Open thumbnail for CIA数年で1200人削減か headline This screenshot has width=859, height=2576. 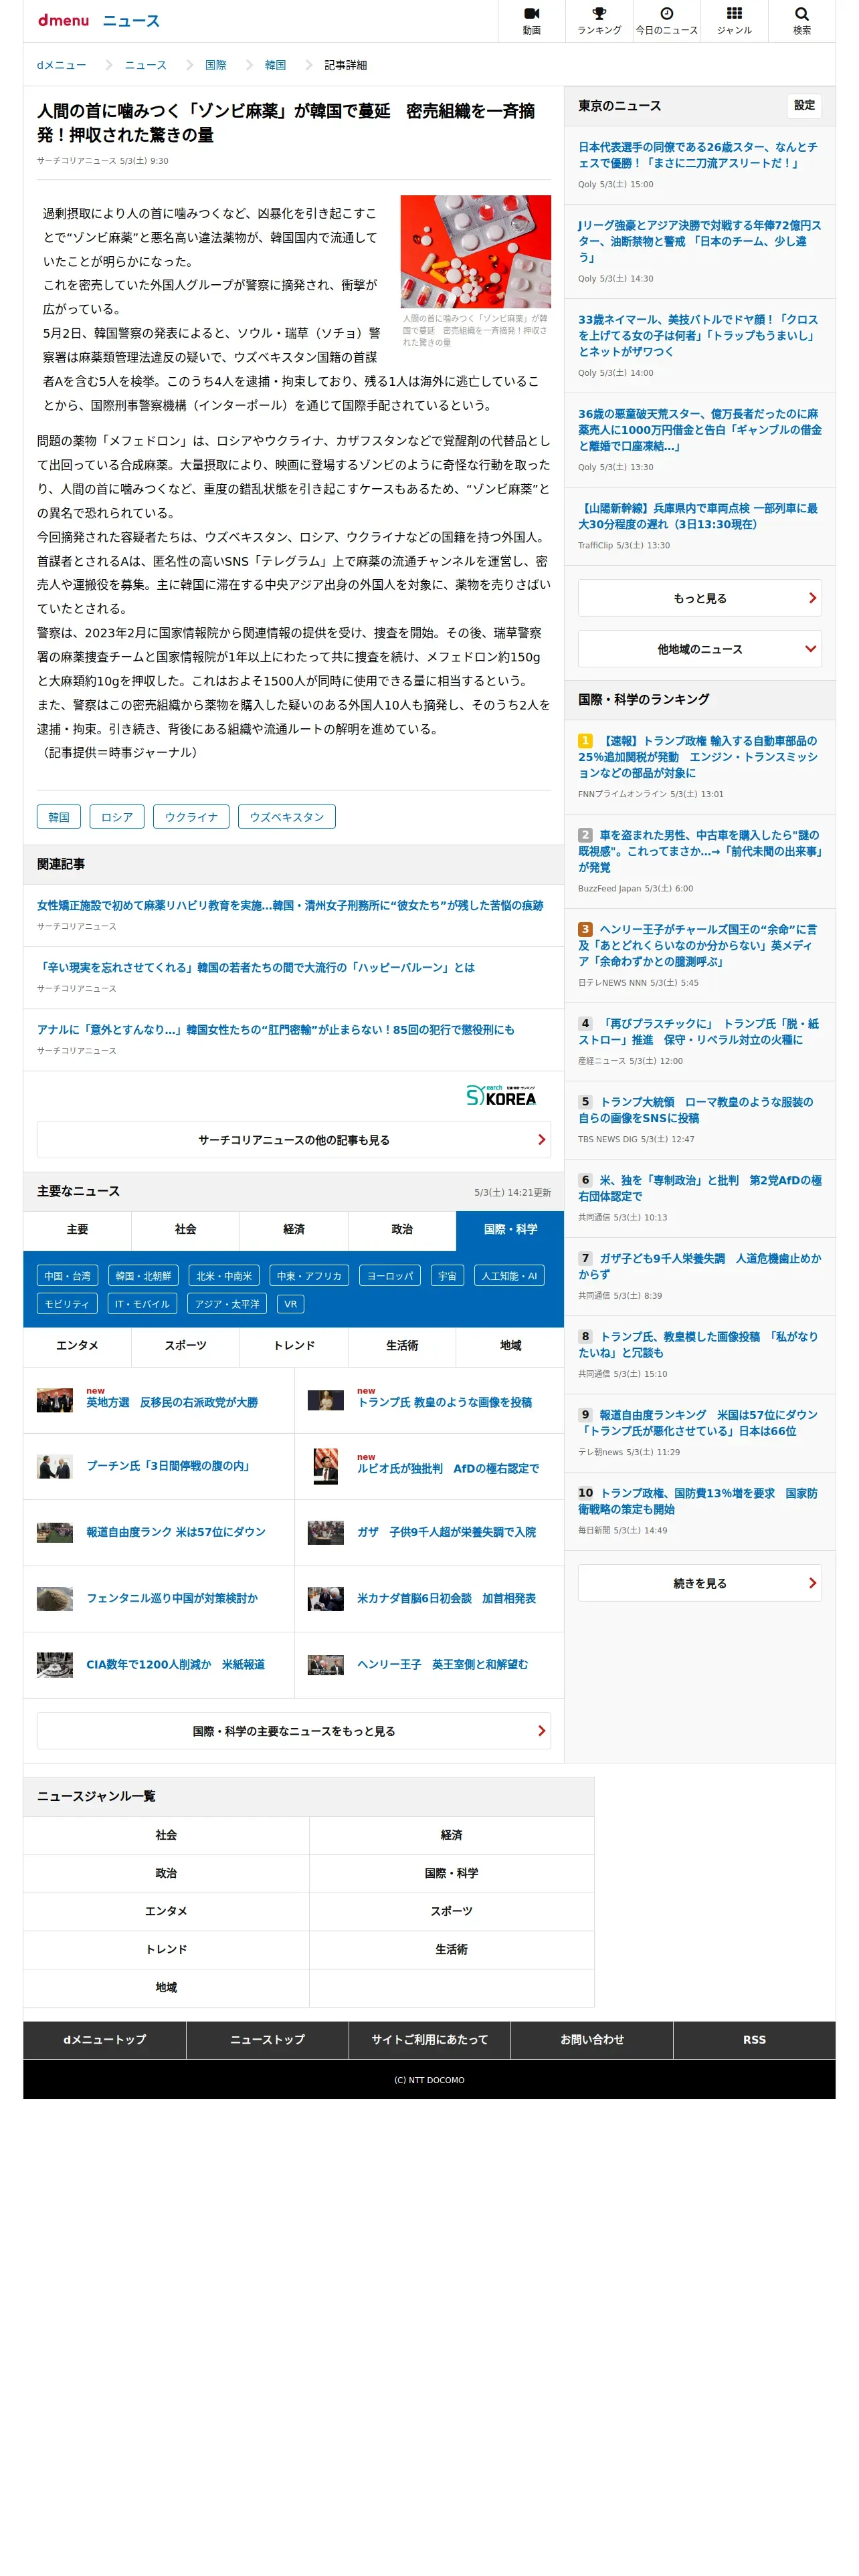(55, 1664)
